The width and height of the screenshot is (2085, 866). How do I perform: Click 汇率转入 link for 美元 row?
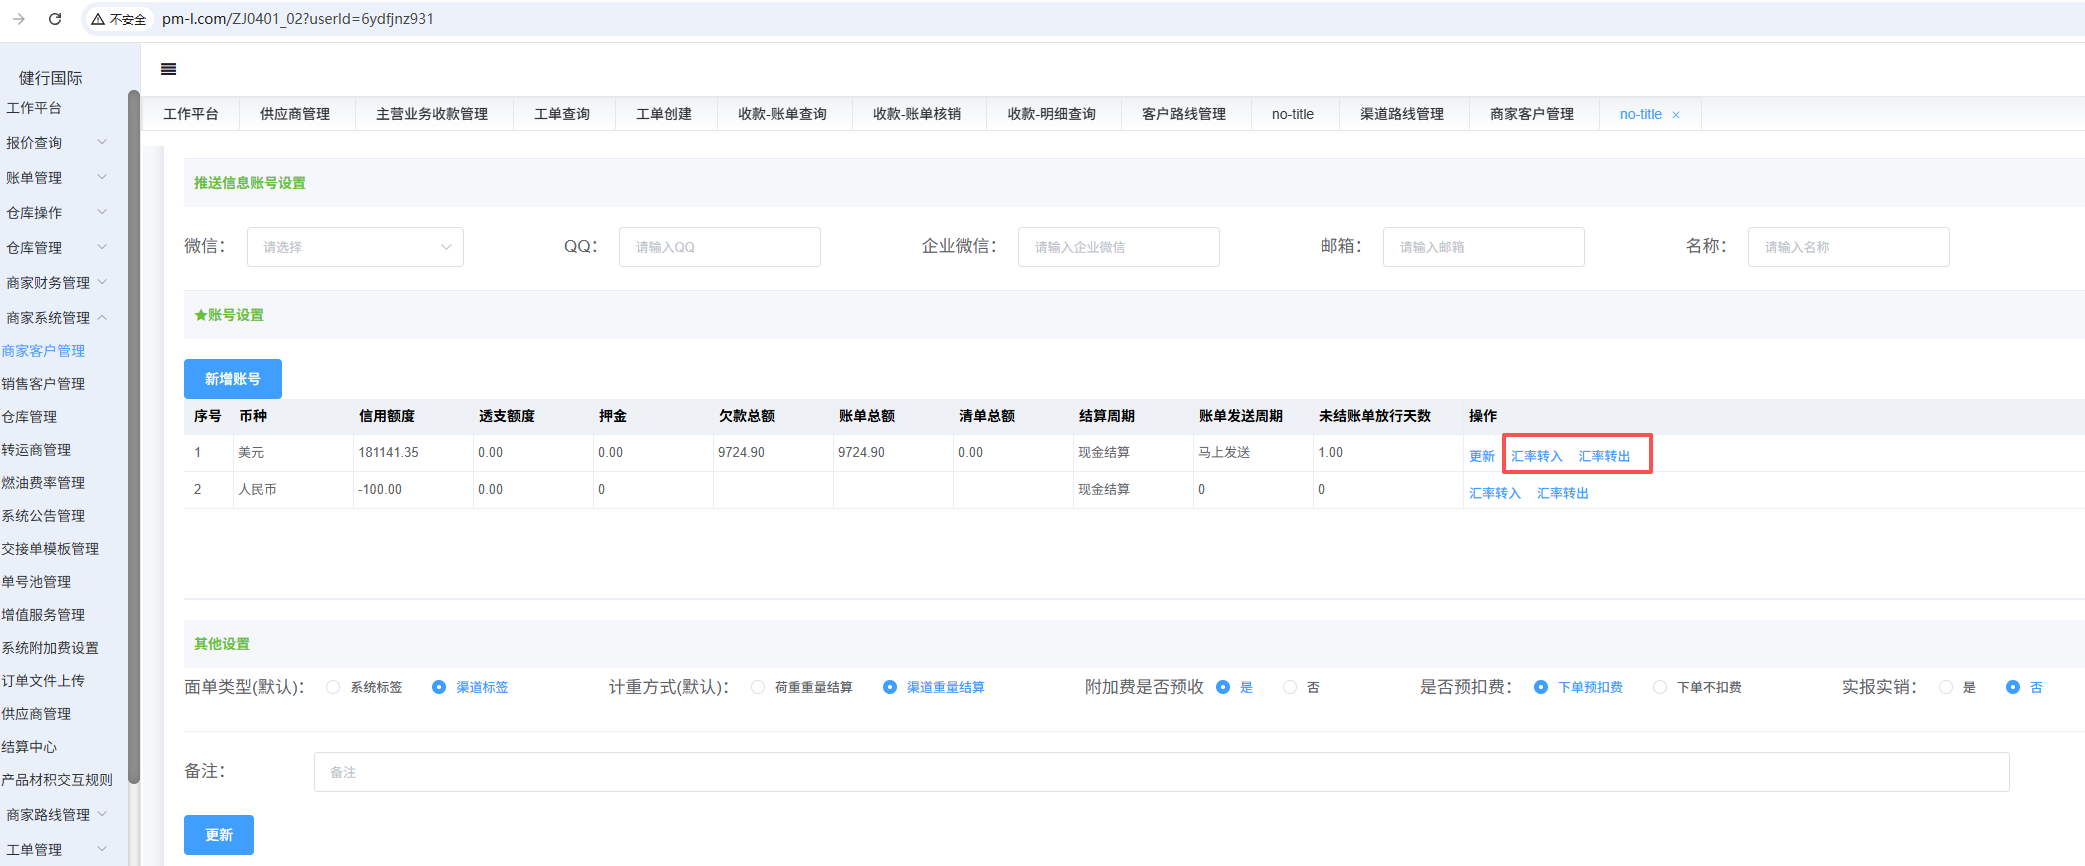[1536, 456]
